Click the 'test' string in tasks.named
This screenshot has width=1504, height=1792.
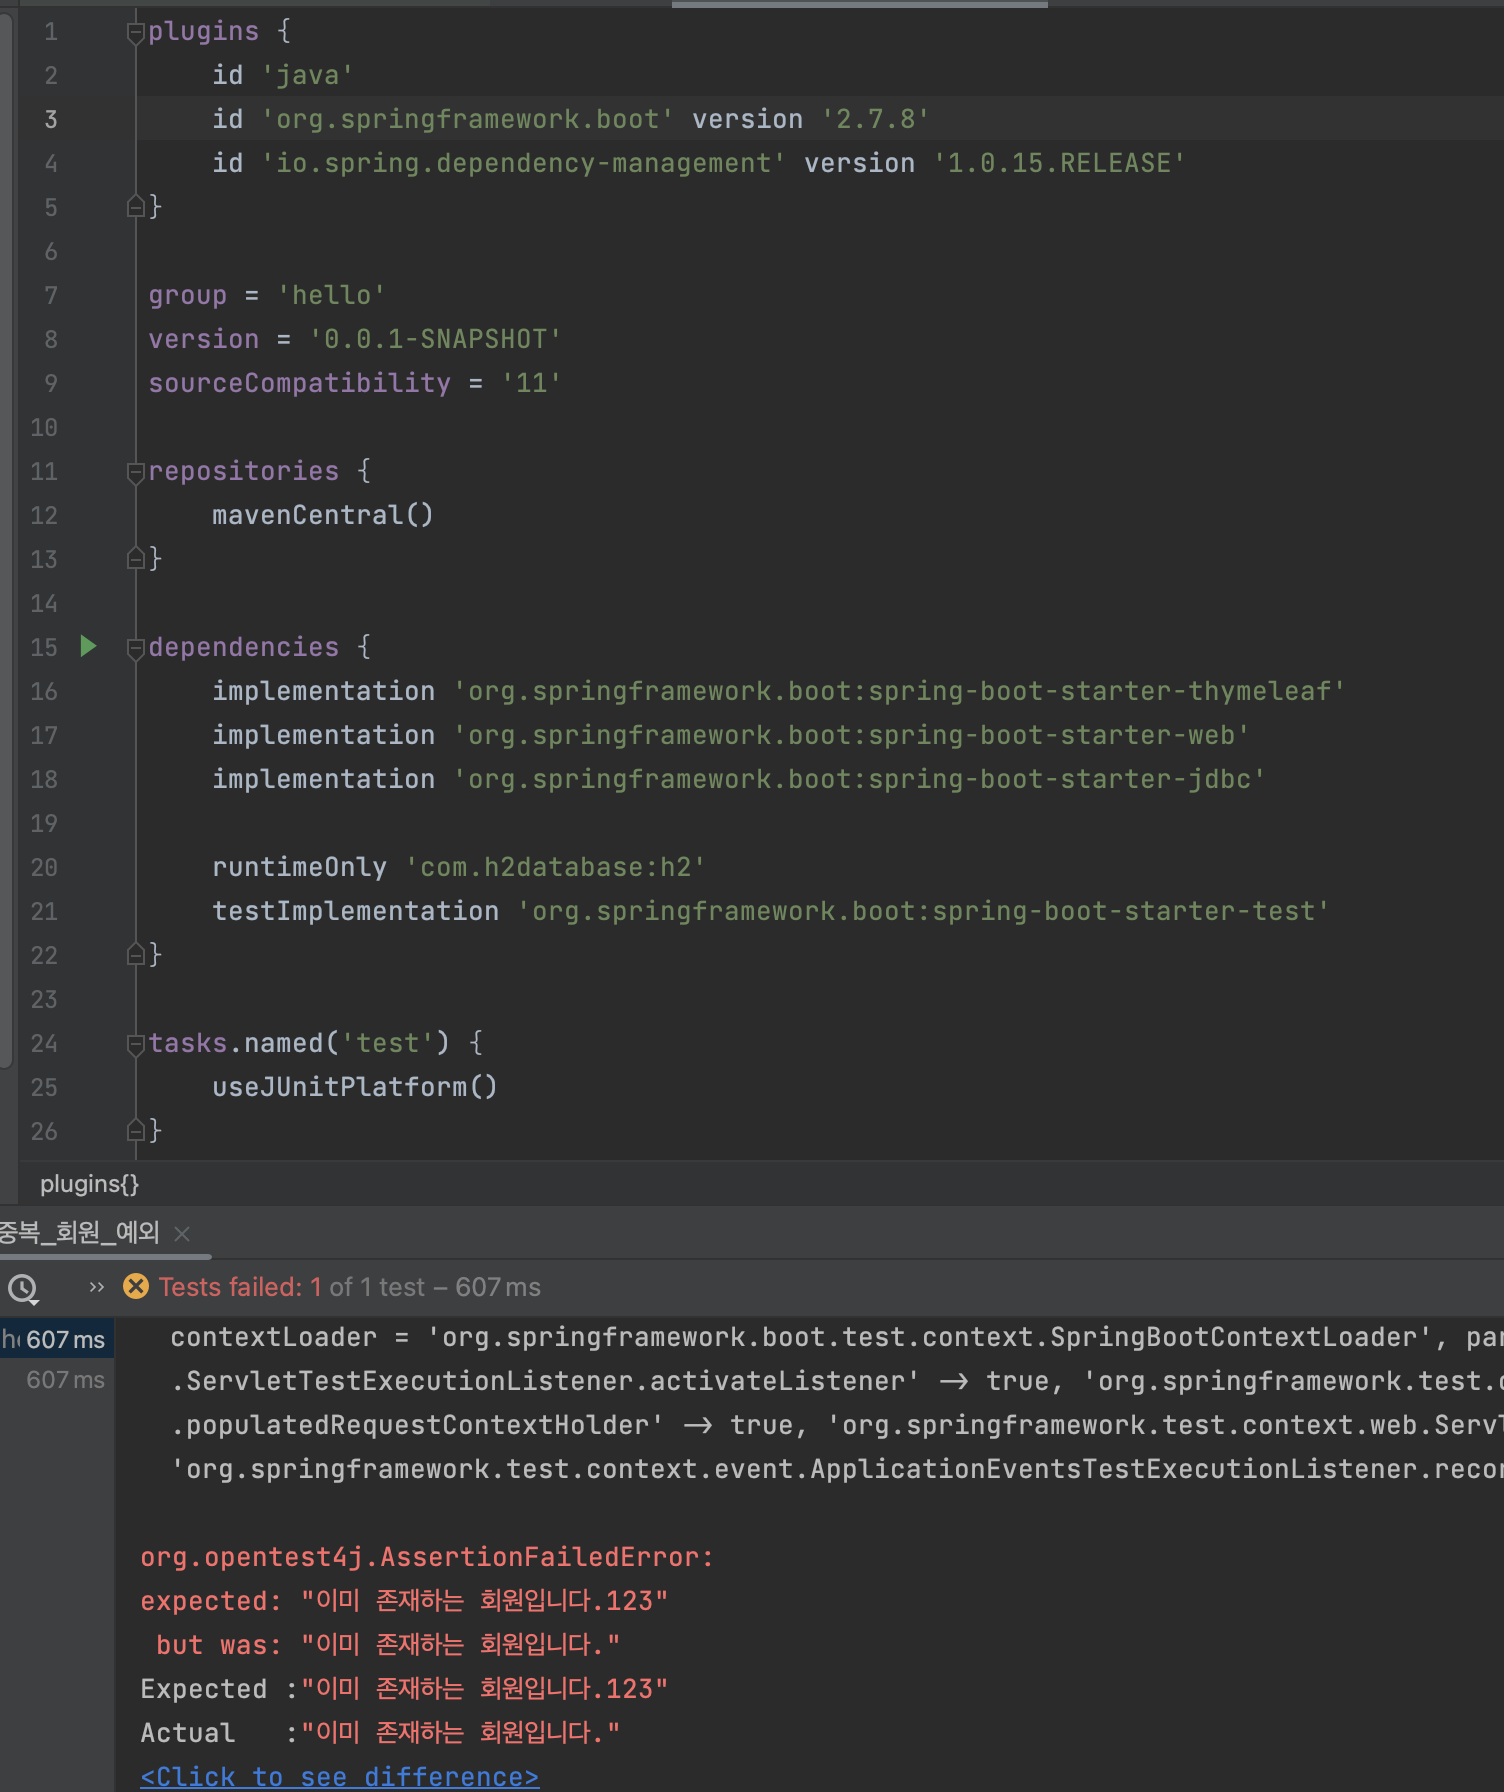(x=388, y=1043)
